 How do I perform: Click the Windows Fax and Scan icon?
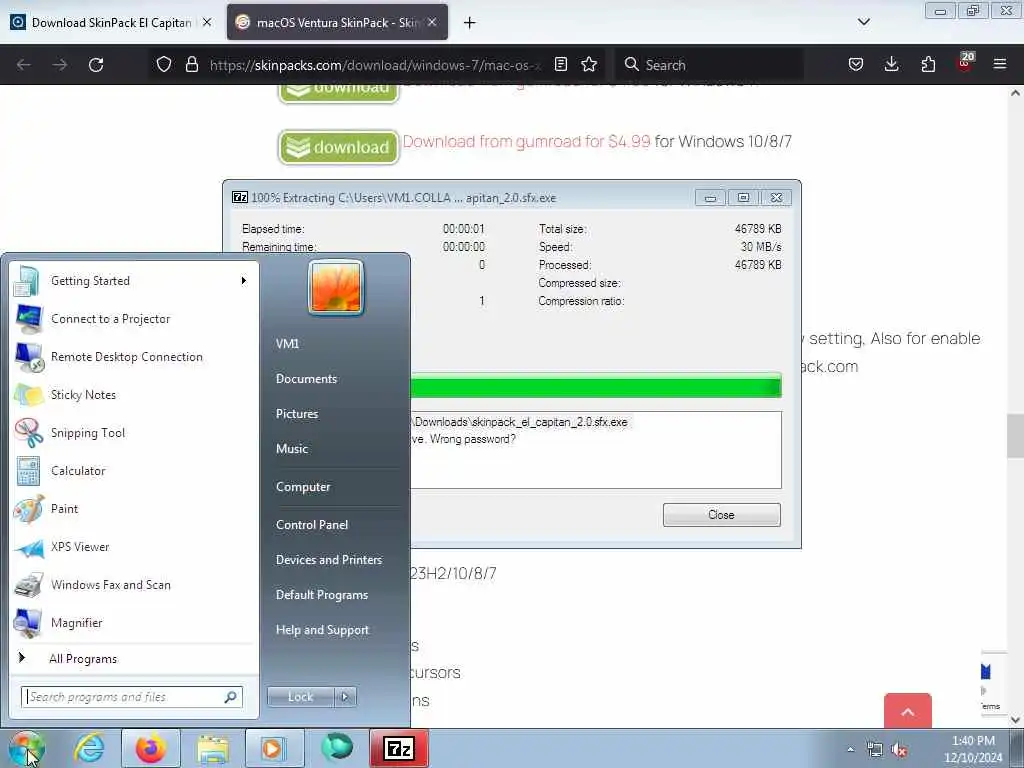click(28, 585)
